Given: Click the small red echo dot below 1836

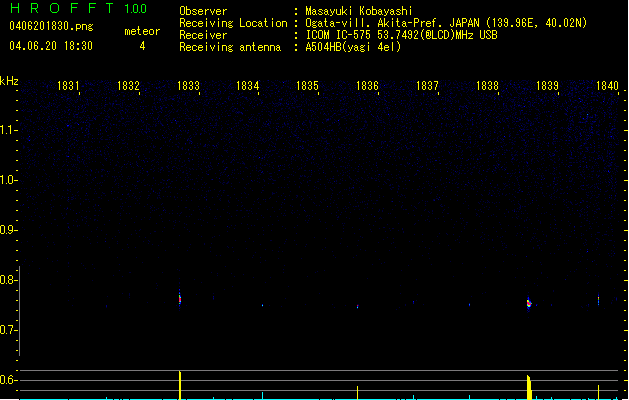Looking at the screenshot, I should coord(357,306).
